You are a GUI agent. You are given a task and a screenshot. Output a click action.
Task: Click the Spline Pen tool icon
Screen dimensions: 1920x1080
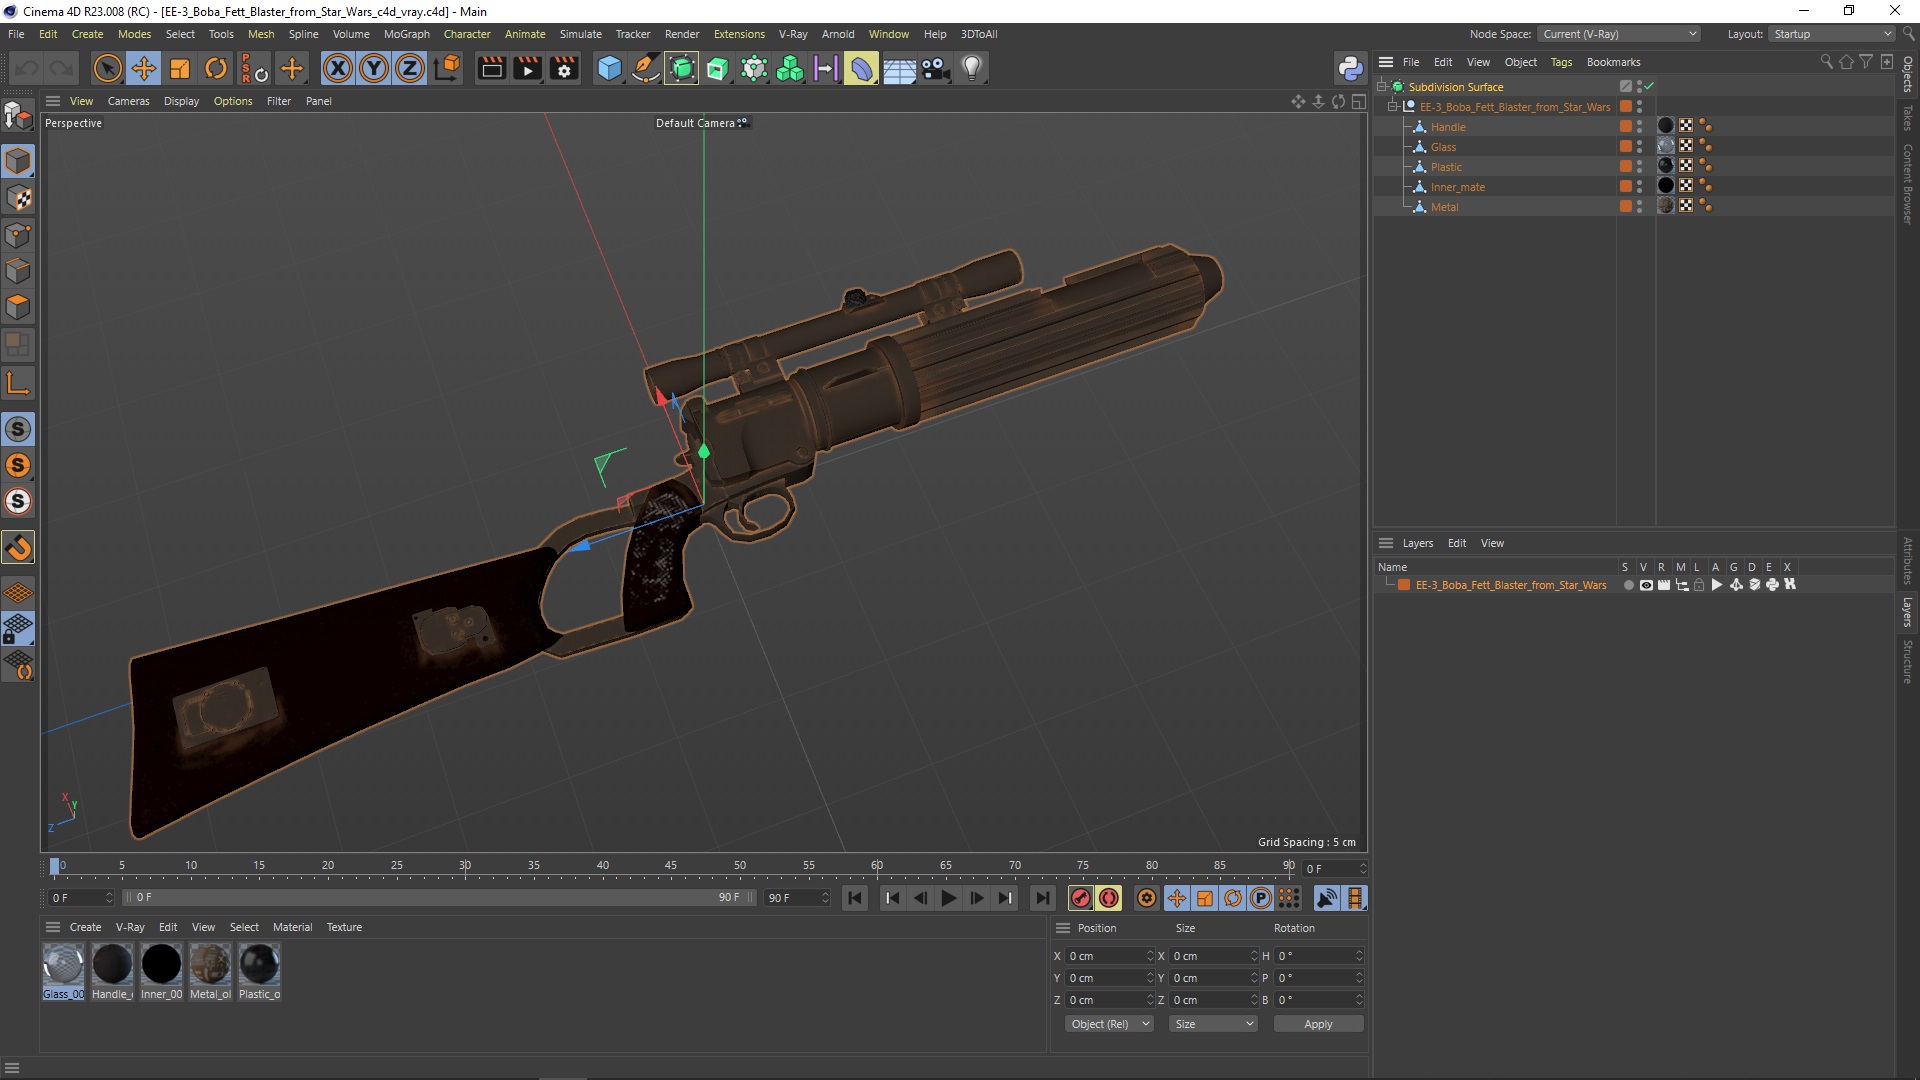point(646,68)
